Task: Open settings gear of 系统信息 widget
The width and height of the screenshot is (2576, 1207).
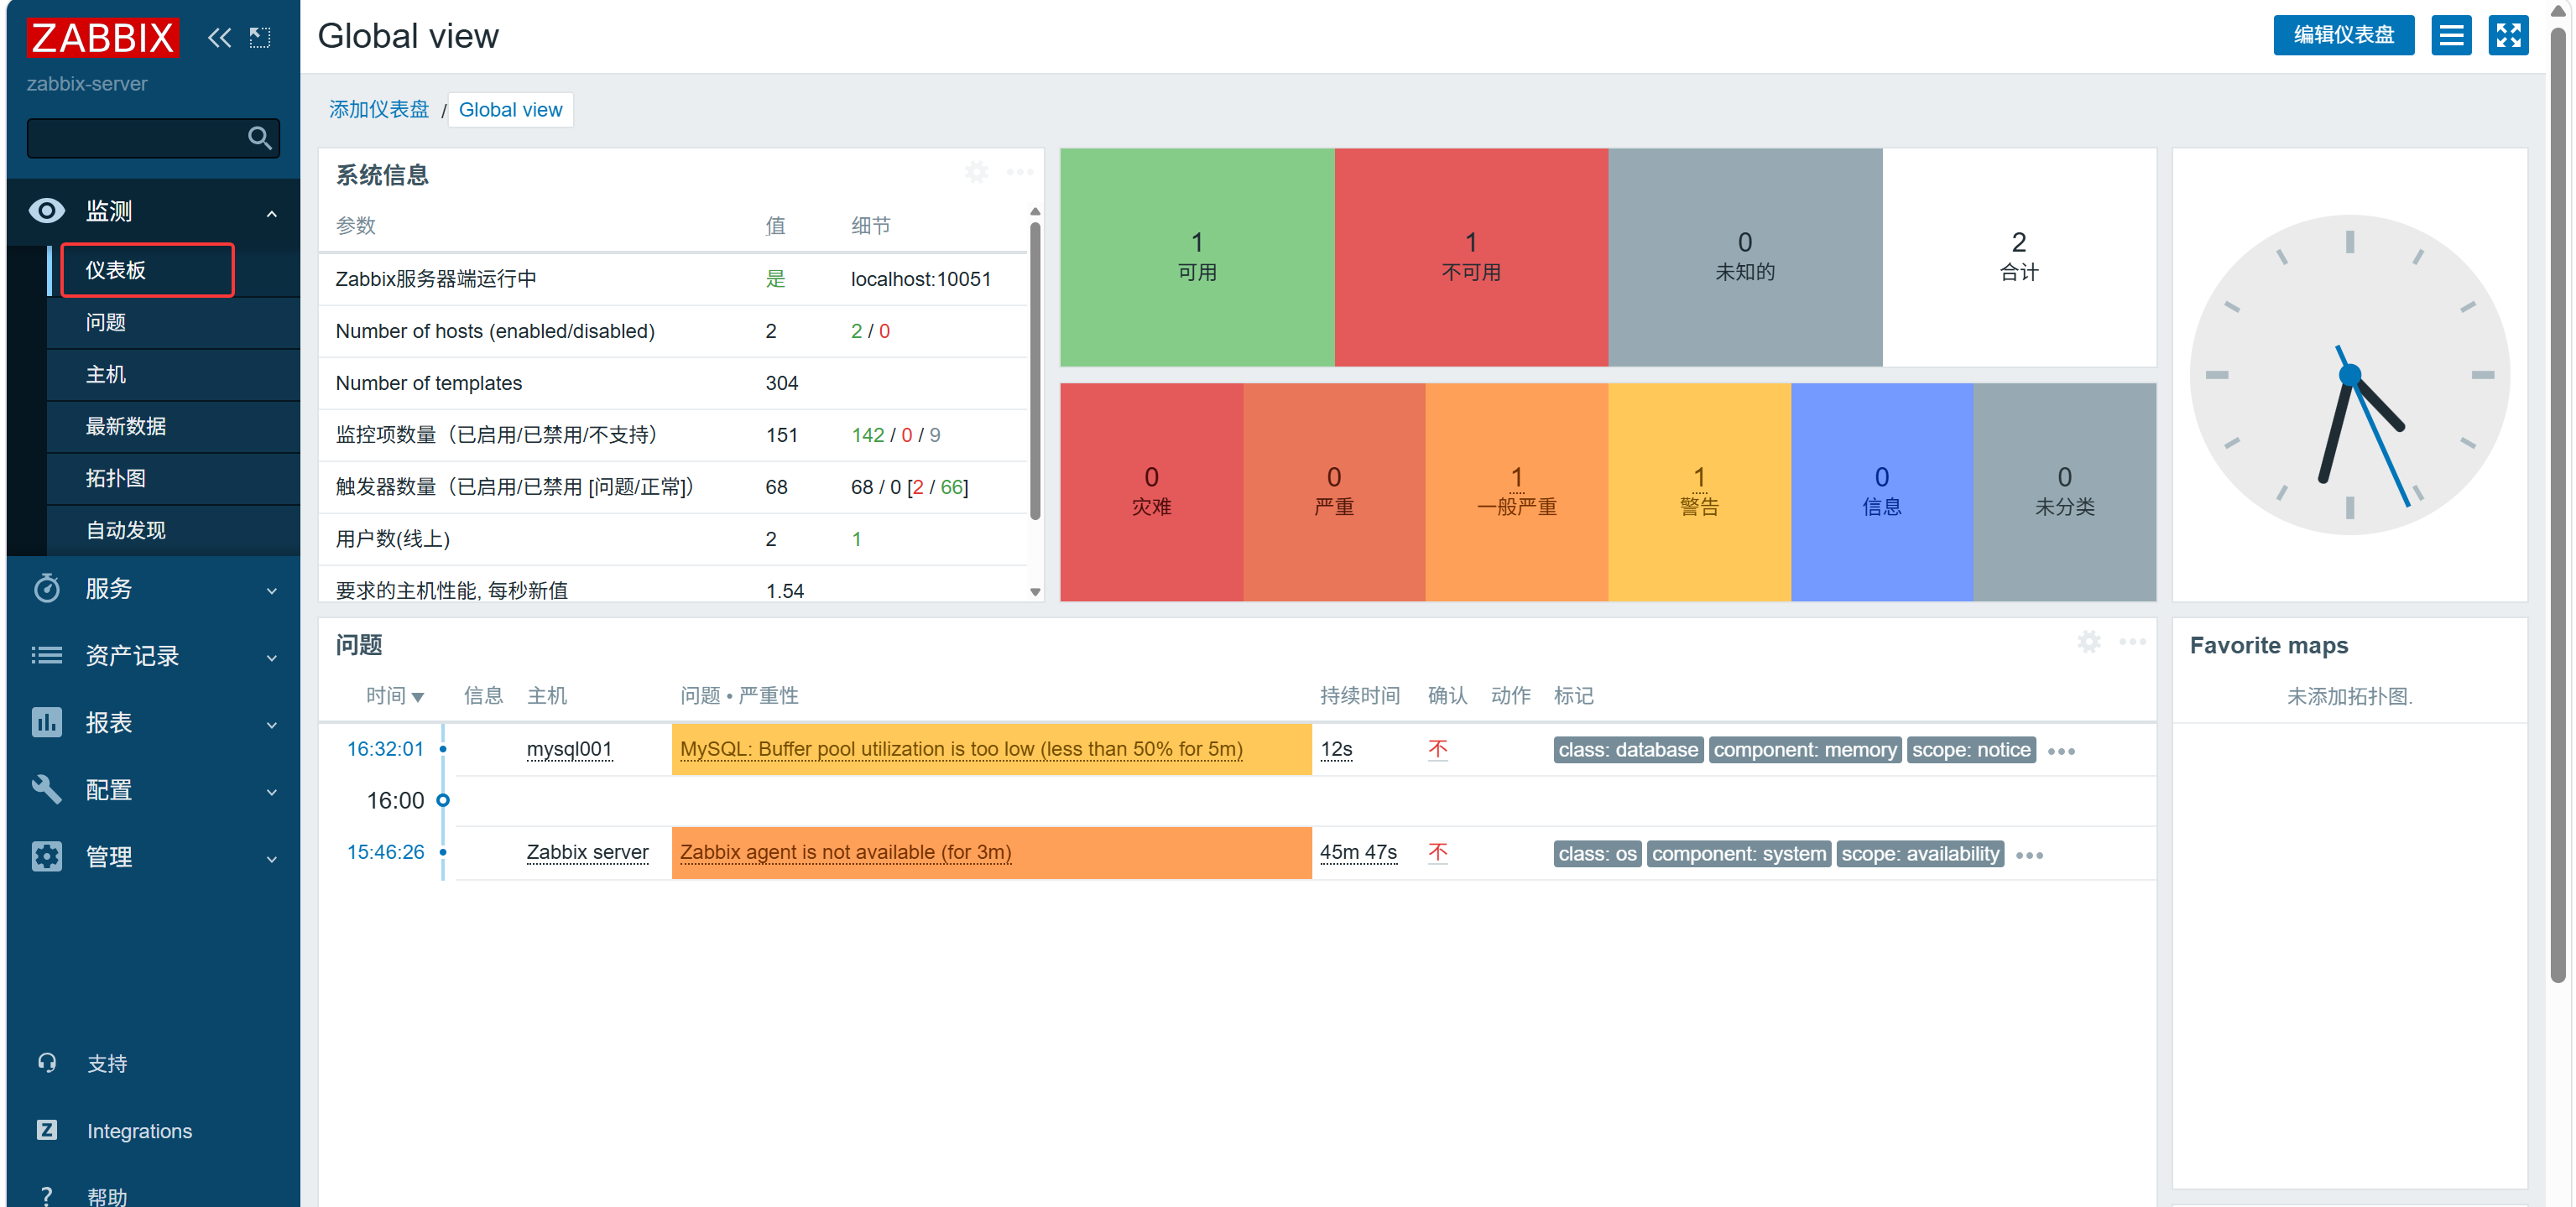Action: [976, 172]
